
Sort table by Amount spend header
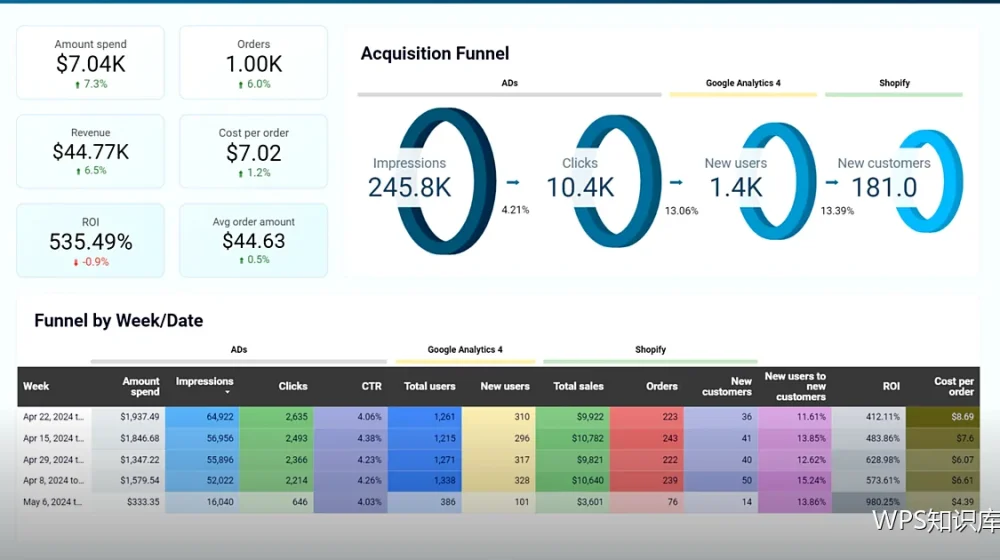point(140,386)
